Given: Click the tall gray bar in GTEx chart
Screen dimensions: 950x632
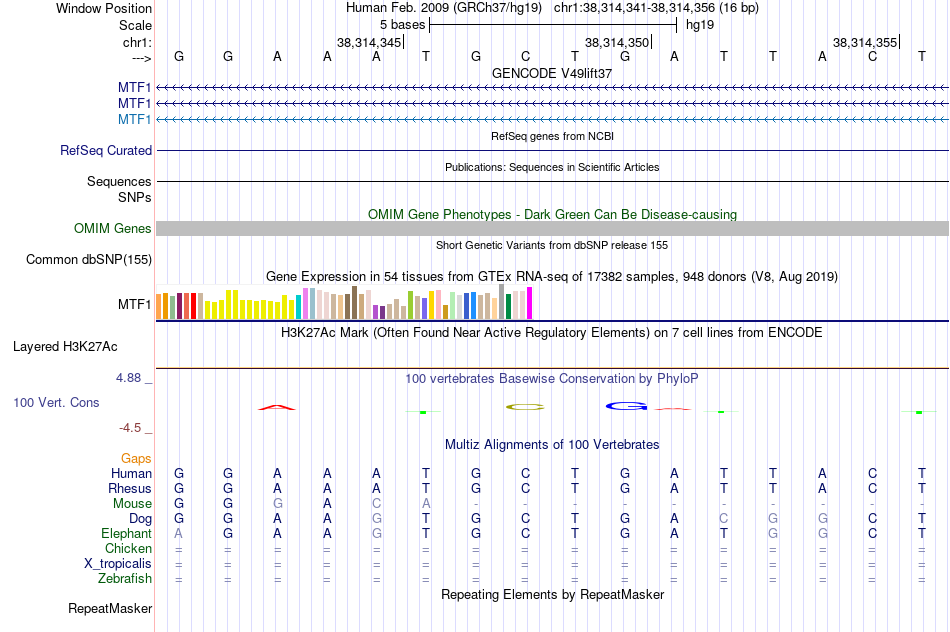Looking at the screenshot, I should click(x=502, y=302).
